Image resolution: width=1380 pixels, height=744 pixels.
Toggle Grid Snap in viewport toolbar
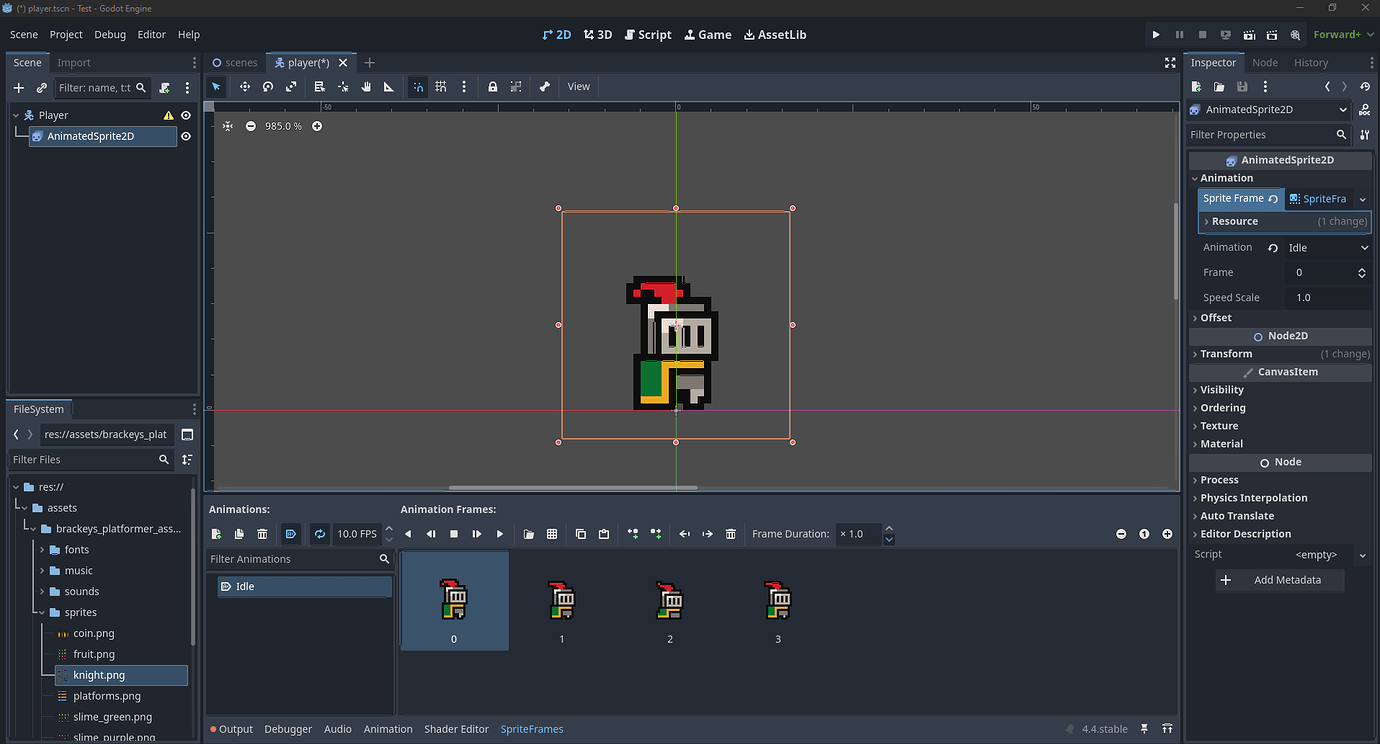coord(441,87)
